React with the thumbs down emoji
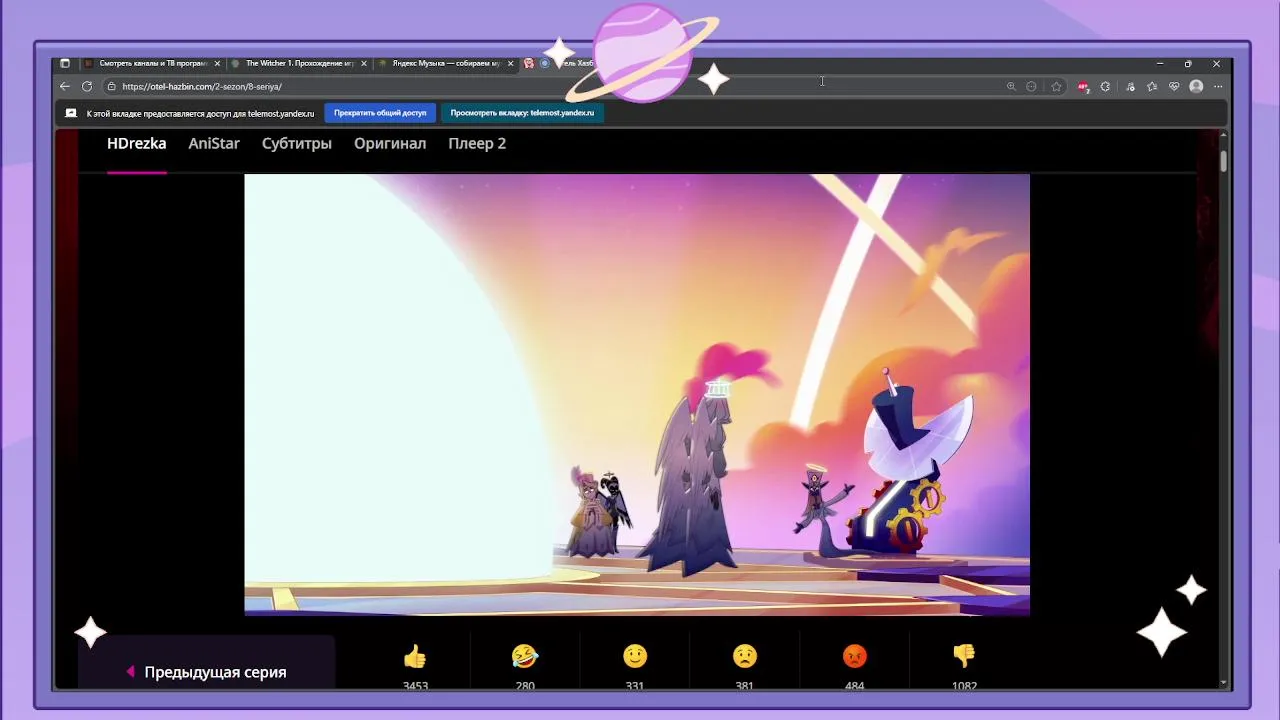This screenshot has width=1280, height=720. point(964,656)
